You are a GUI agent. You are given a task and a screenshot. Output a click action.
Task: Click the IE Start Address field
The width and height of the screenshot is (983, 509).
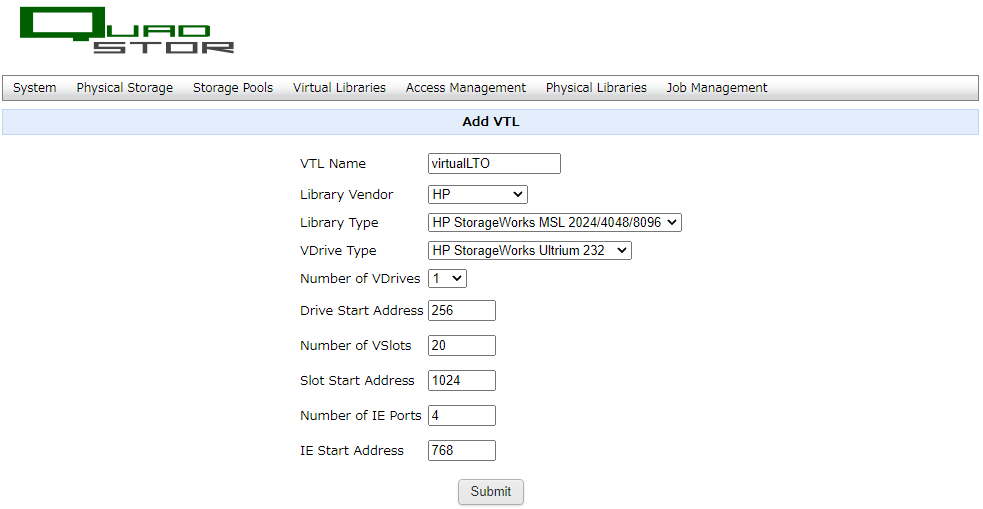[x=462, y=451]
